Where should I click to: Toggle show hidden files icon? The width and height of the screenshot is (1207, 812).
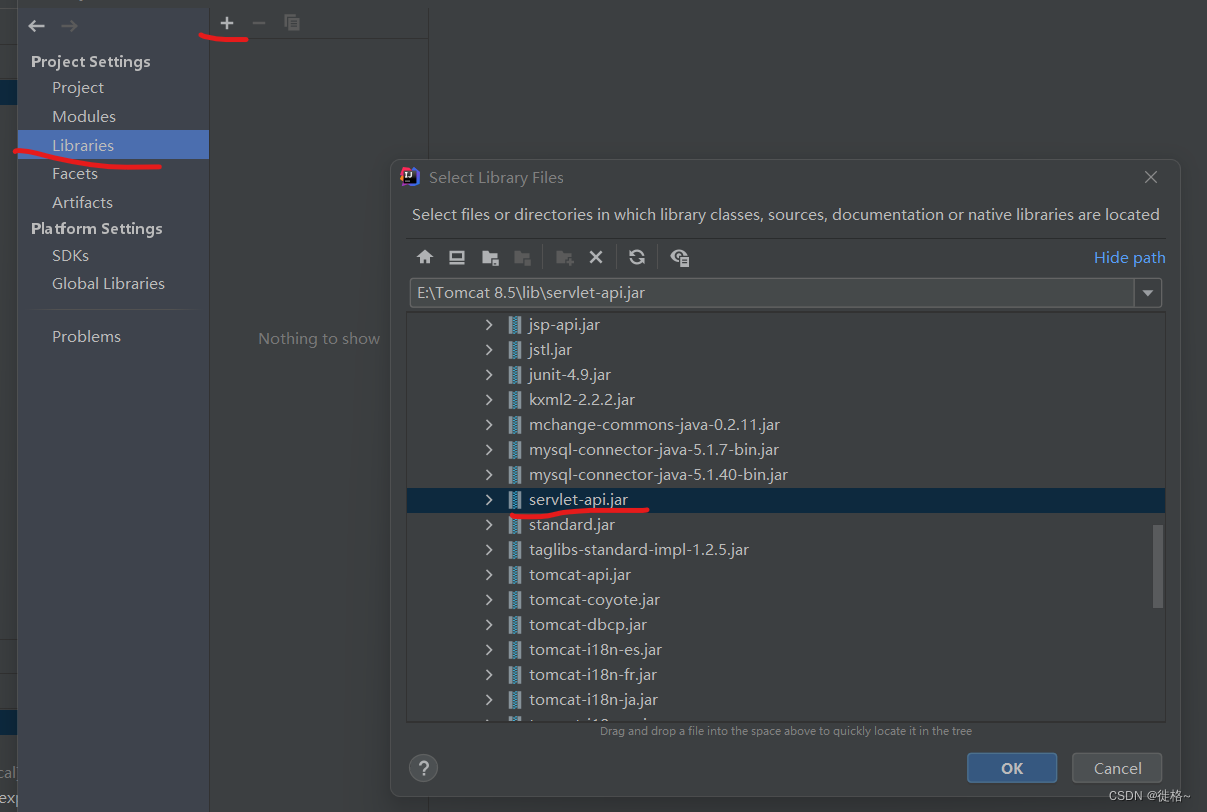680,257
